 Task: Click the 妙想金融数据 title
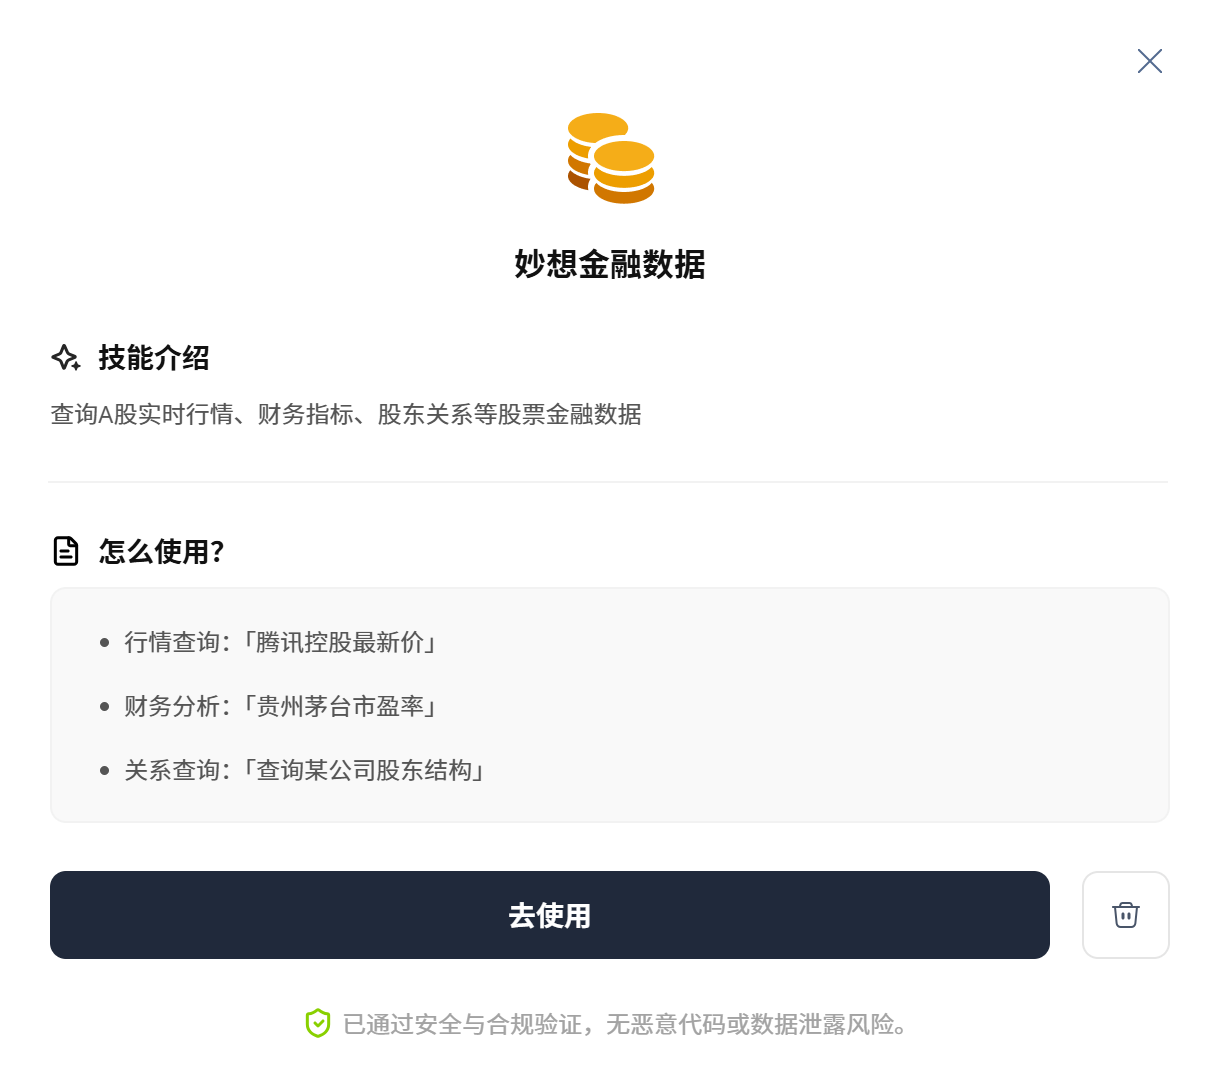[x=610, y=264]
